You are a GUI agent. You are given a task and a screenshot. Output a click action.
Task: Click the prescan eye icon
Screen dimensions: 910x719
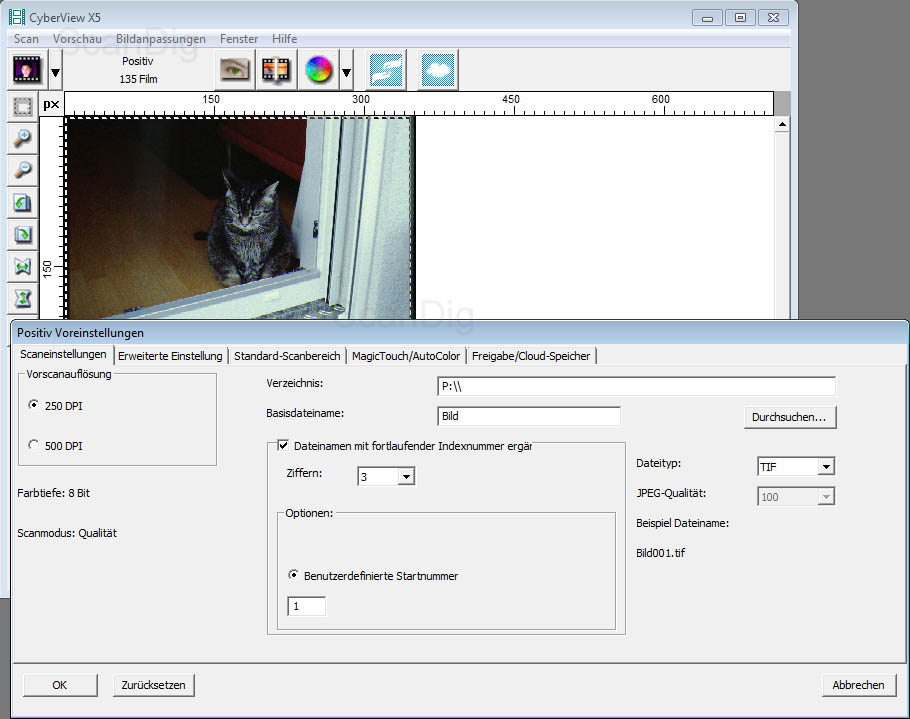pos(234,70)
